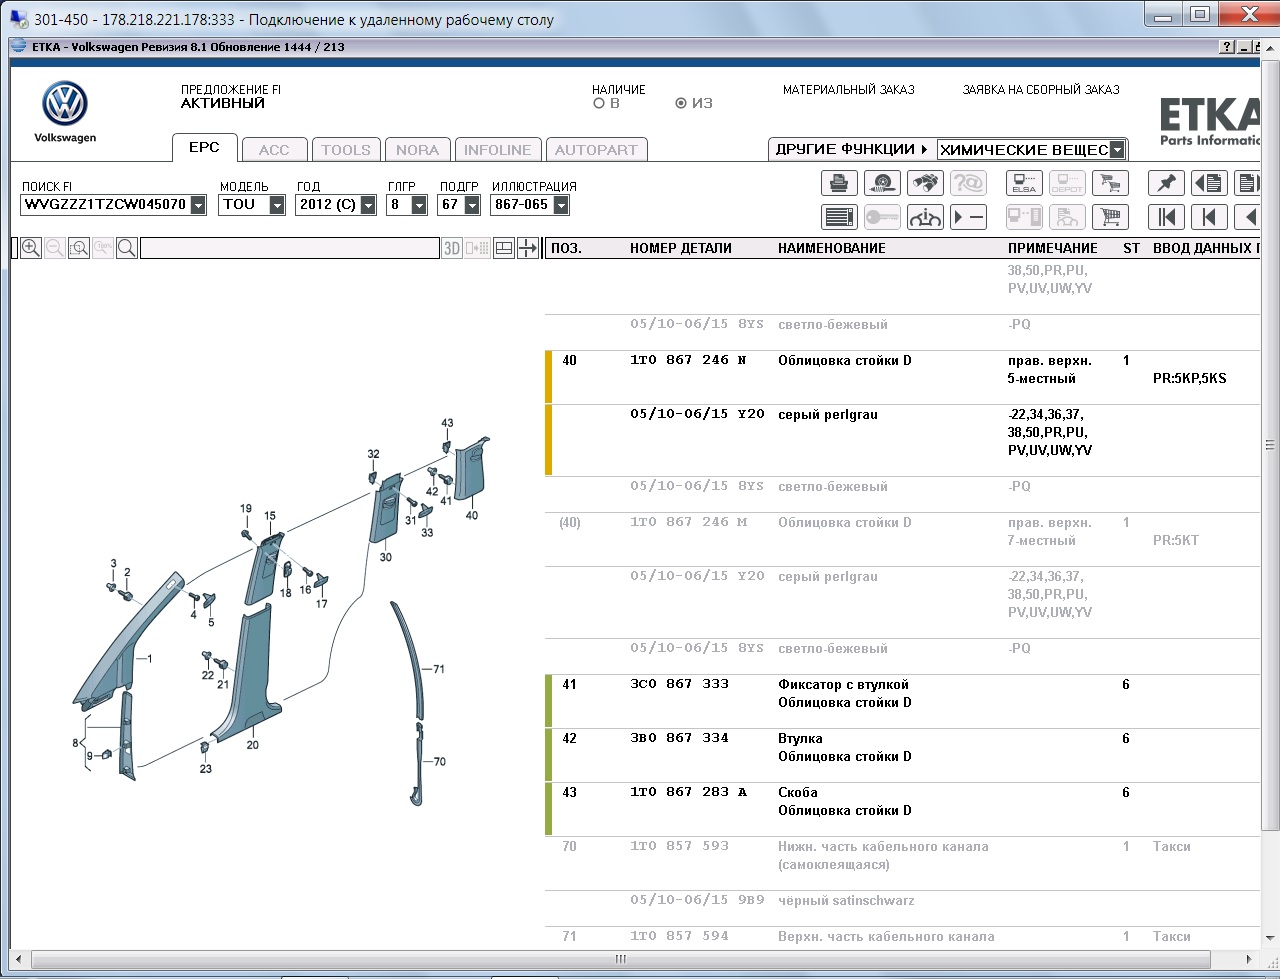1280x979 pixels.
Task: Switch to the EPC tab
Action: pyautogui.click(x=204, y=147)
